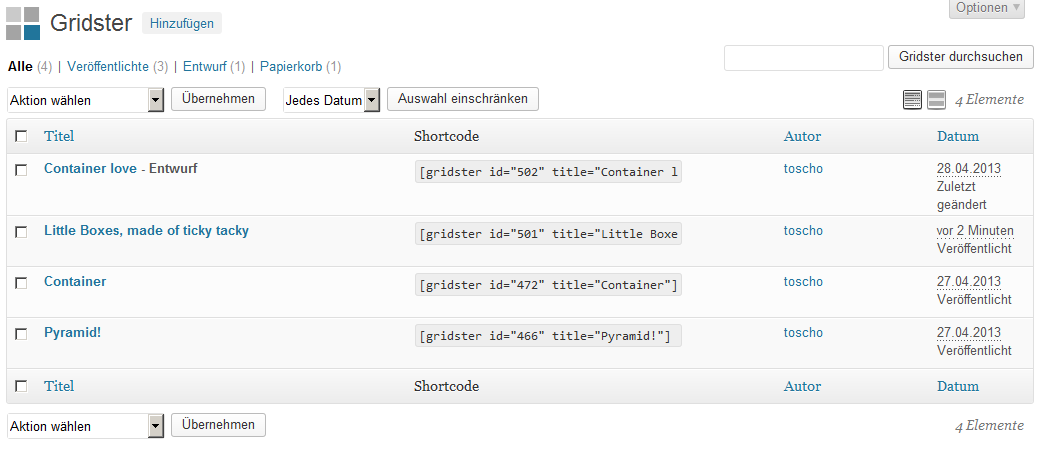1037x455 pixels.
Task: Open the bottom Aktion wählen dropdown
Action: [85, 426]
